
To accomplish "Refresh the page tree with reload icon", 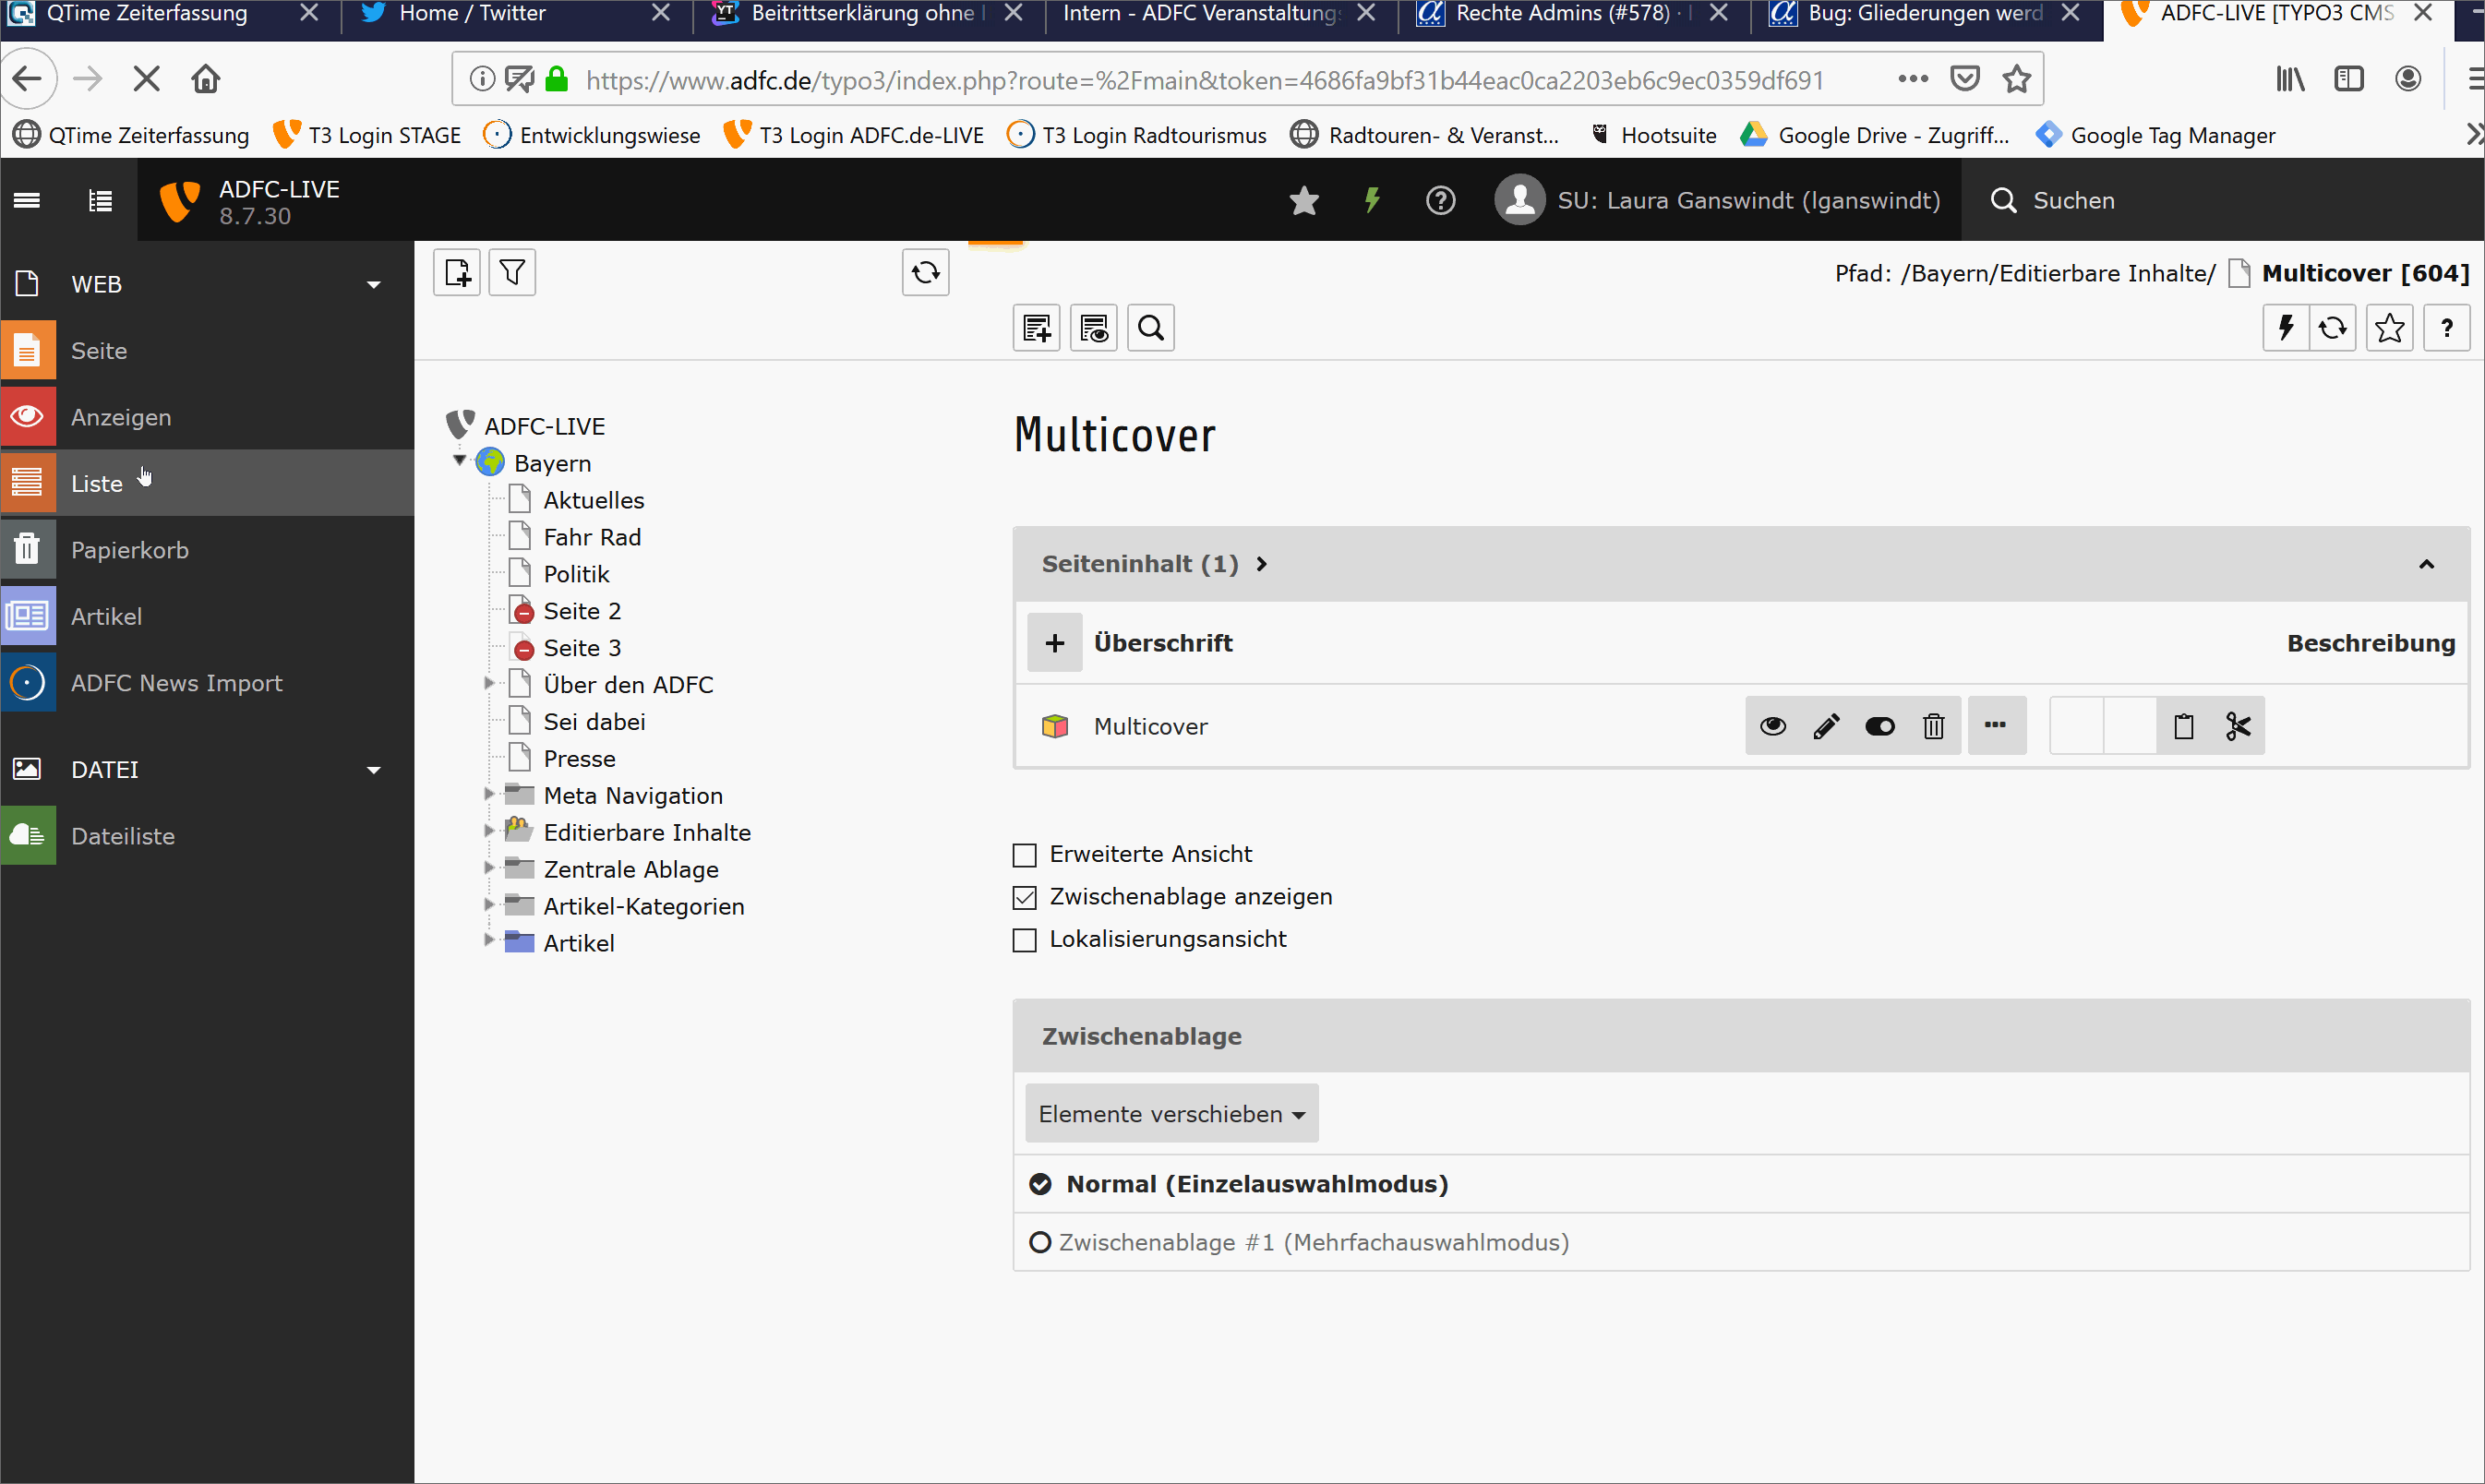I will (x=925, y=273).
